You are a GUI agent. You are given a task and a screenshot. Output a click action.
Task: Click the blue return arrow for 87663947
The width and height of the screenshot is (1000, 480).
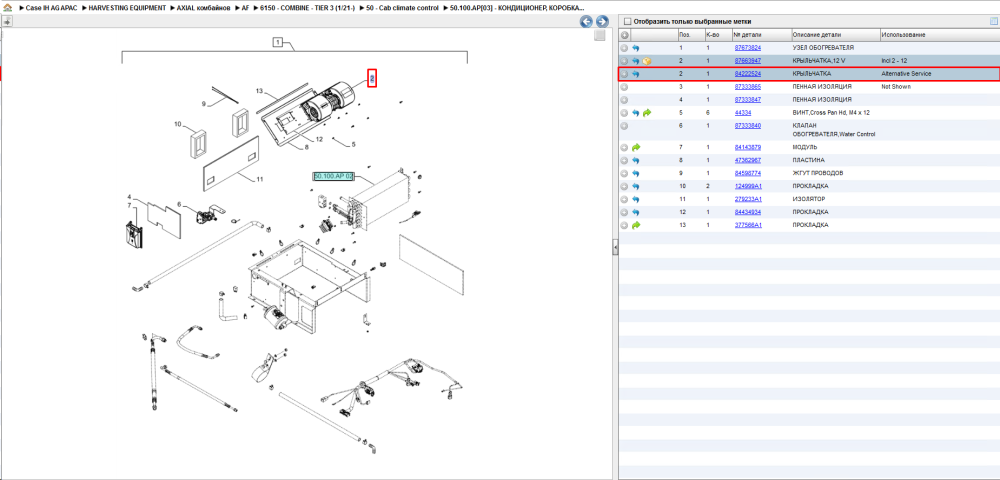click(x=636, y=61)
